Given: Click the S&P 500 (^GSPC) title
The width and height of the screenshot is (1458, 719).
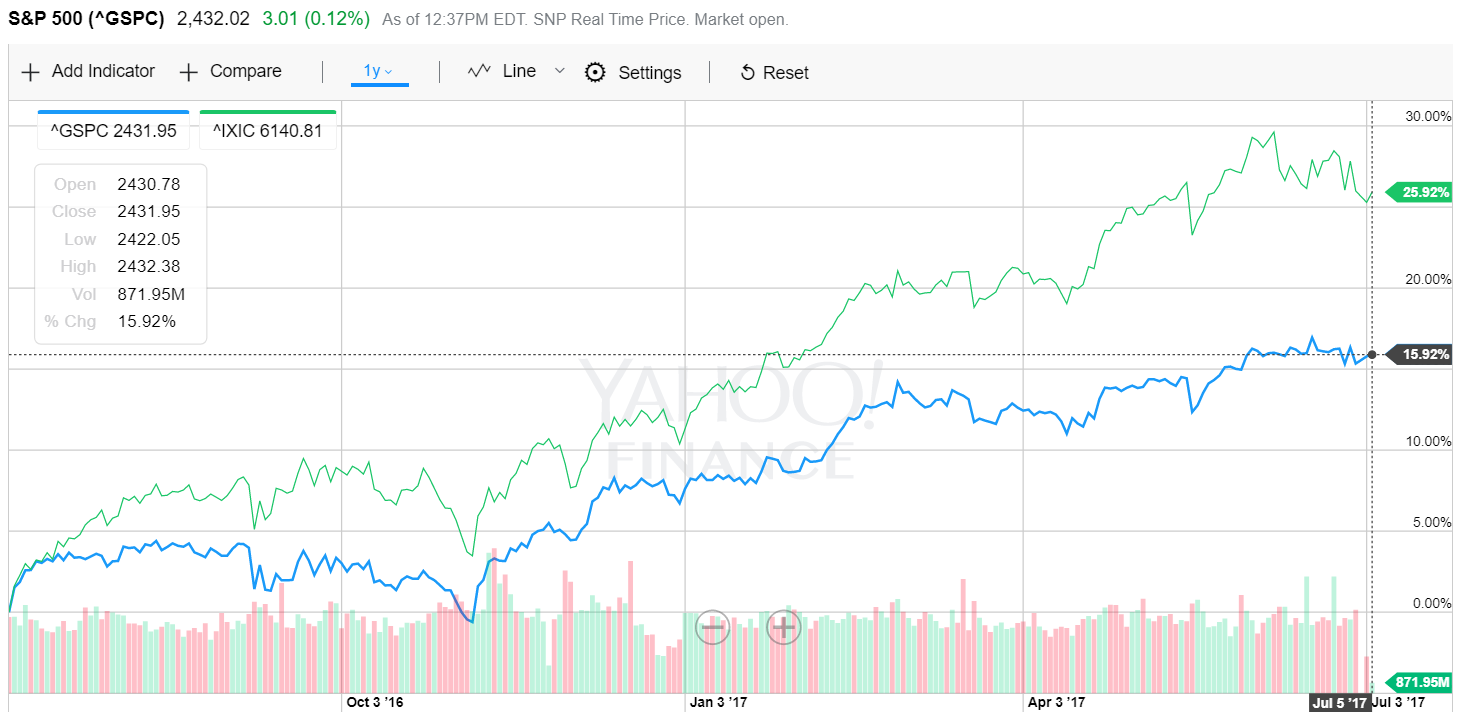Looking at the screenshot, I should [x=86, y=18].
